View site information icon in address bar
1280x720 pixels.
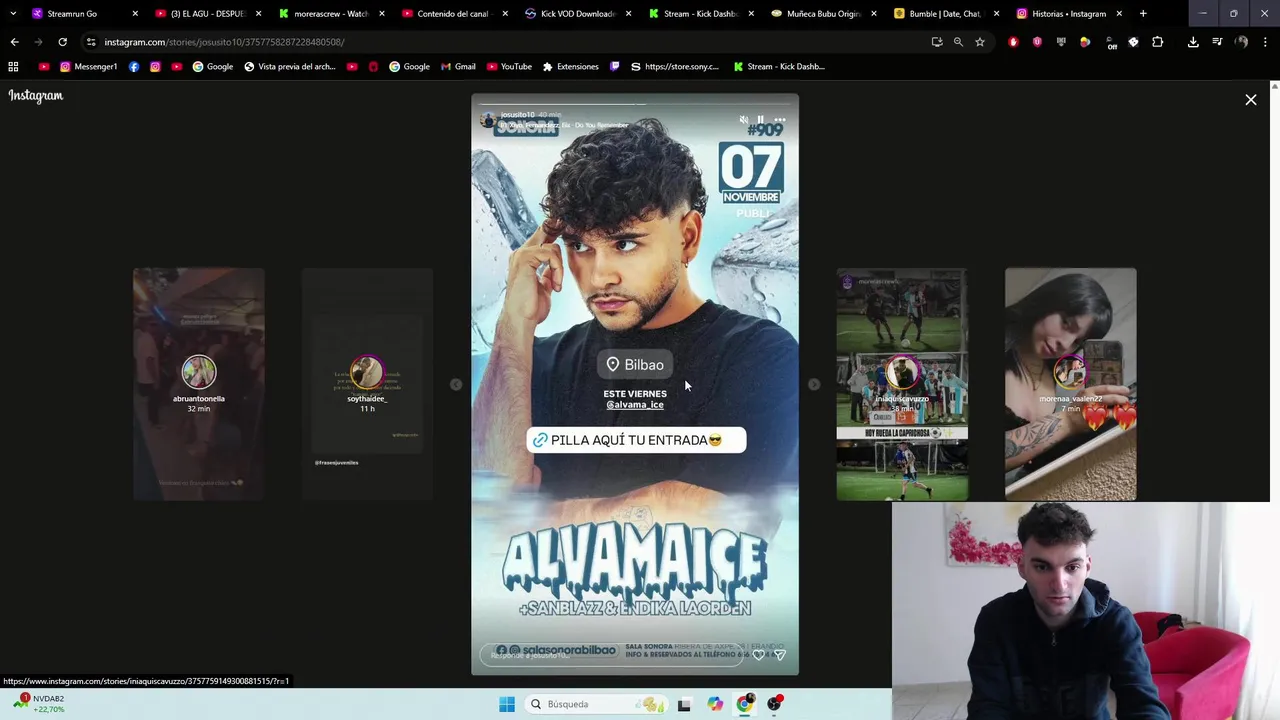coord(91,42)
